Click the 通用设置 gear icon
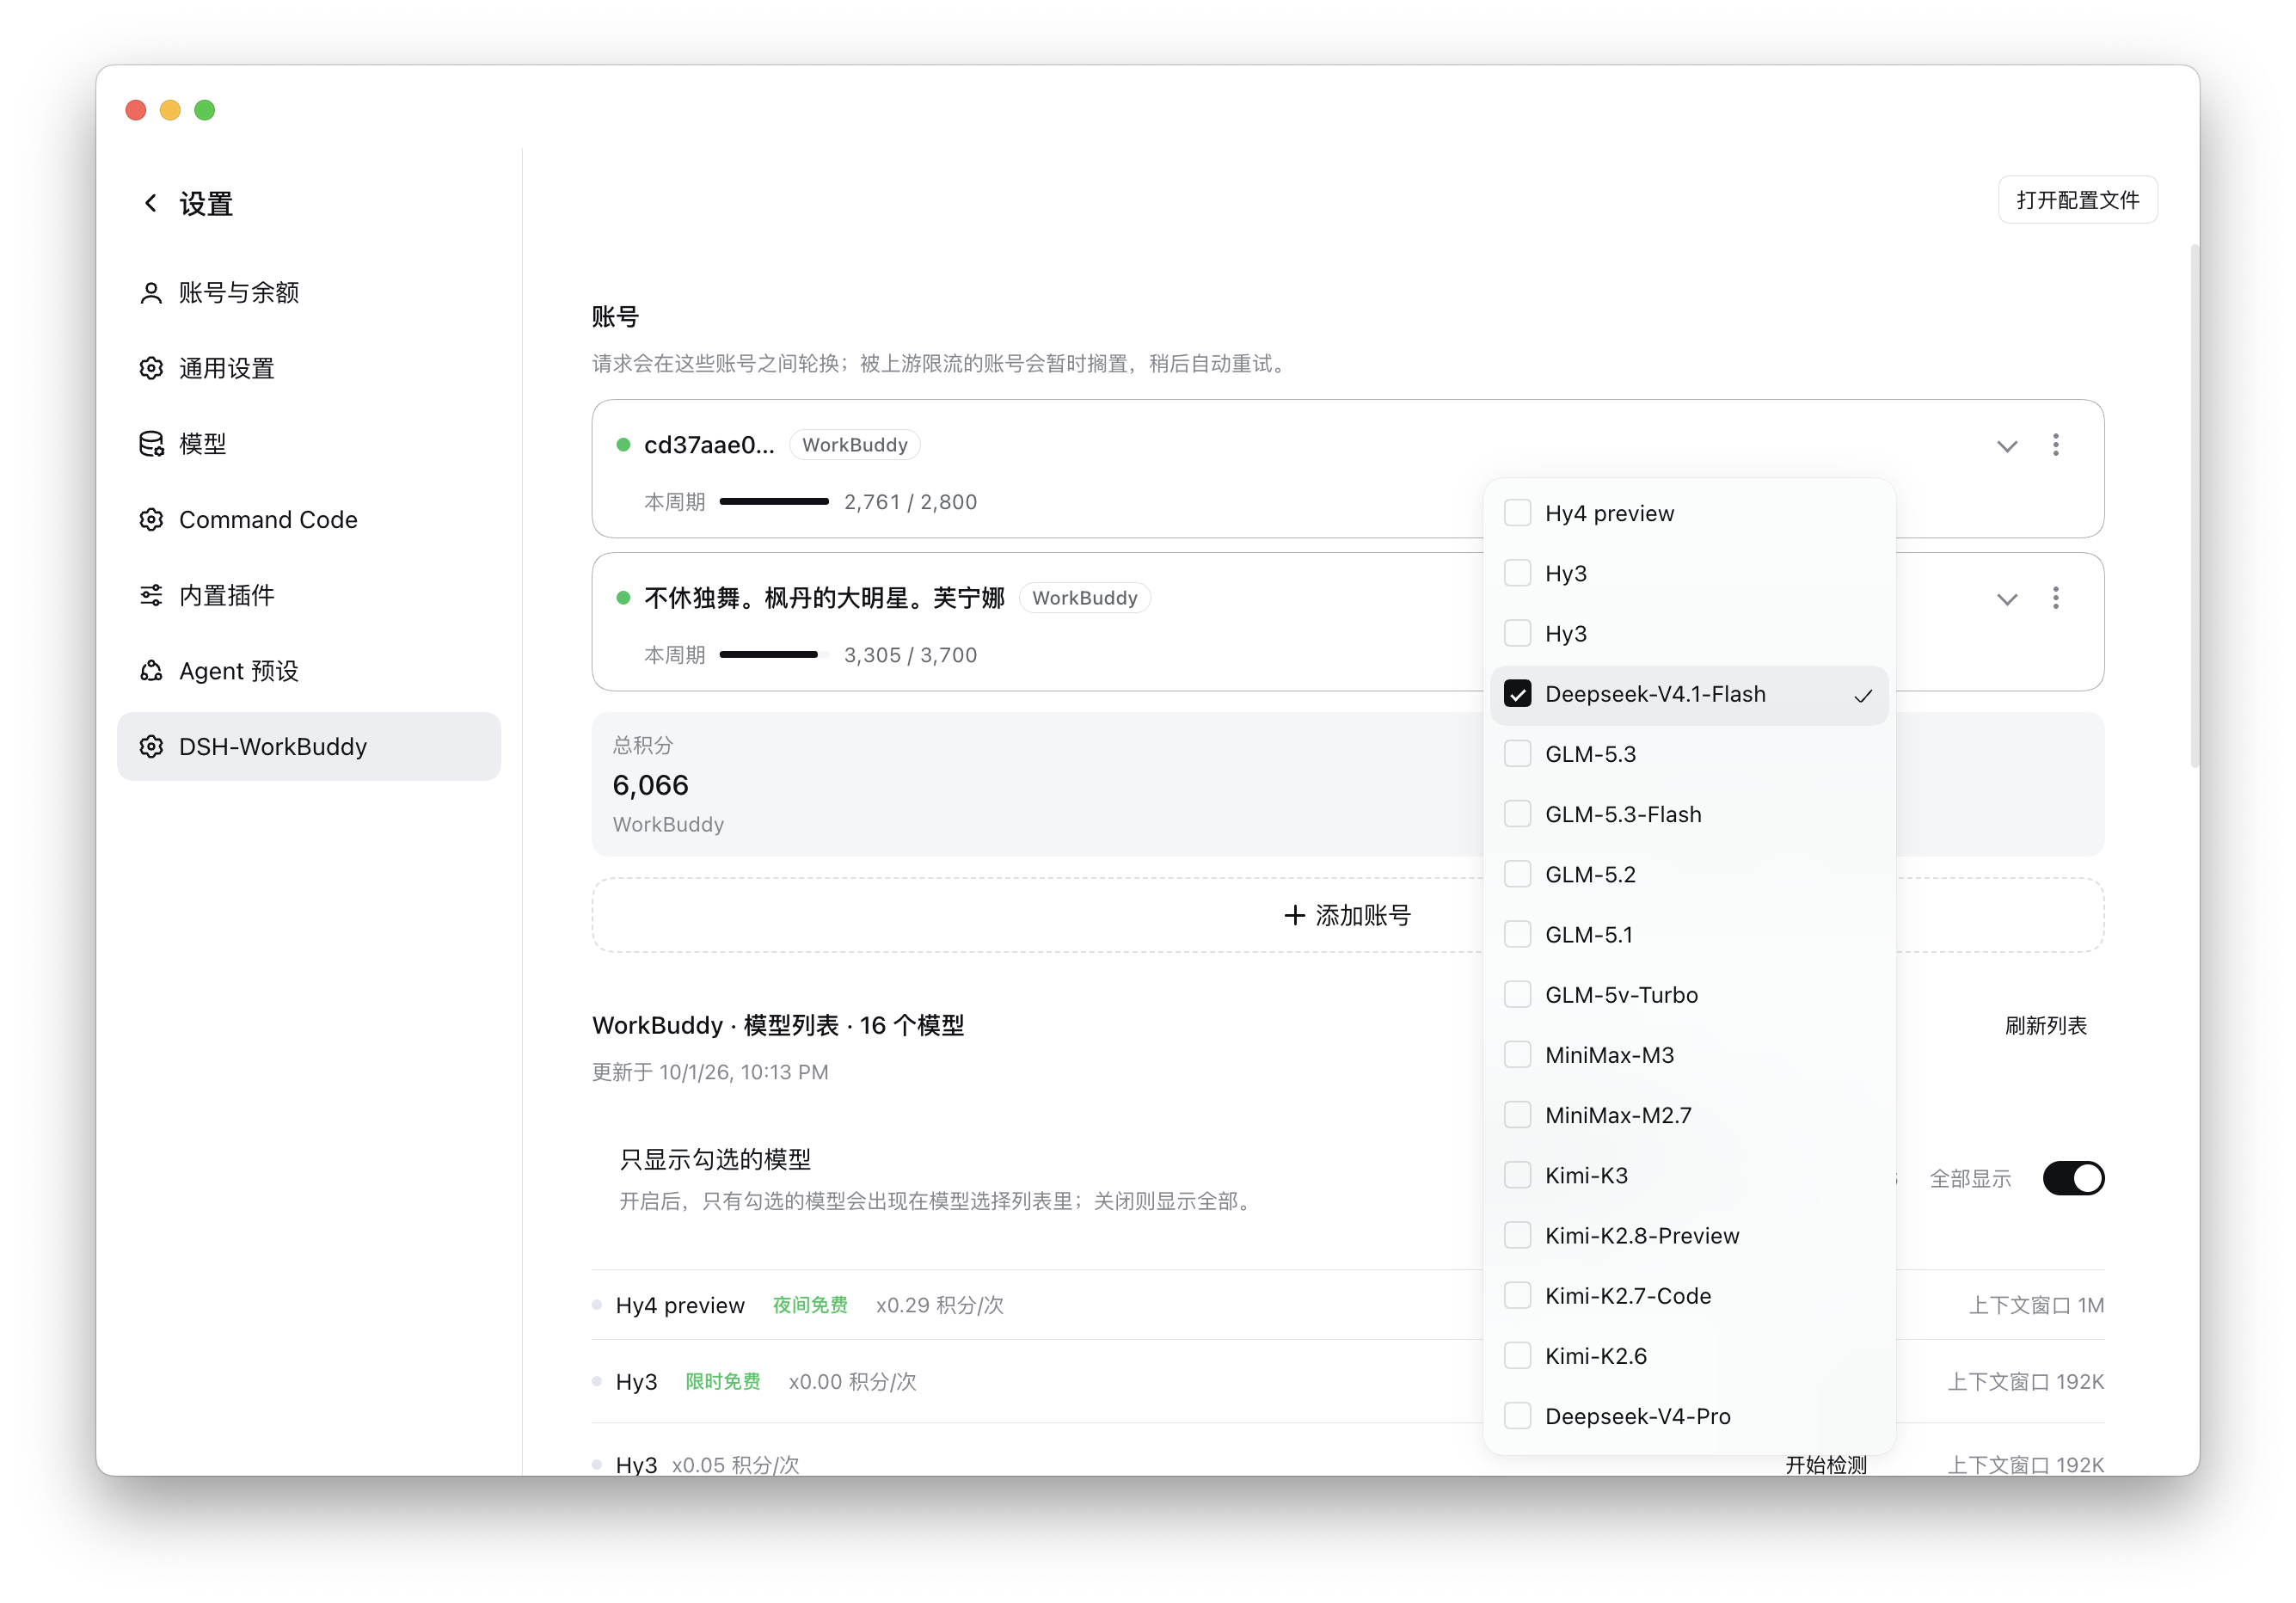Viewport: 2296px width, 1603px height. 151,368
